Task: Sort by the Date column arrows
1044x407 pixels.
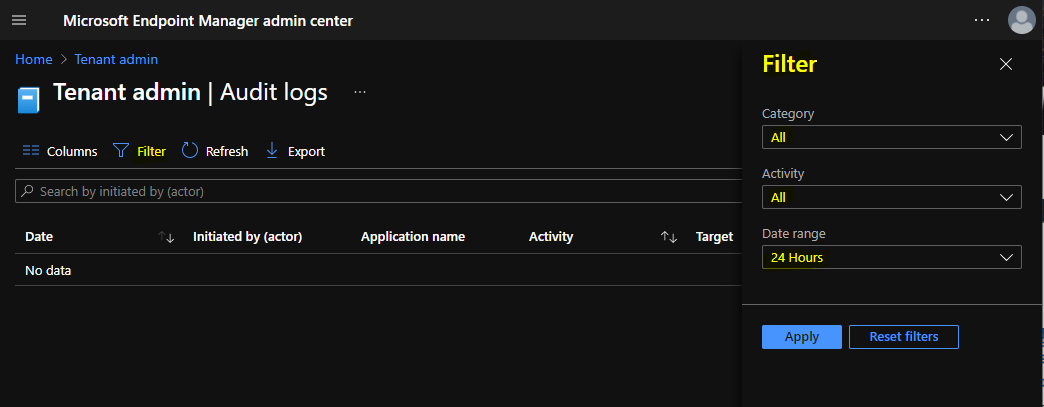Action: (x=166, y=237)
